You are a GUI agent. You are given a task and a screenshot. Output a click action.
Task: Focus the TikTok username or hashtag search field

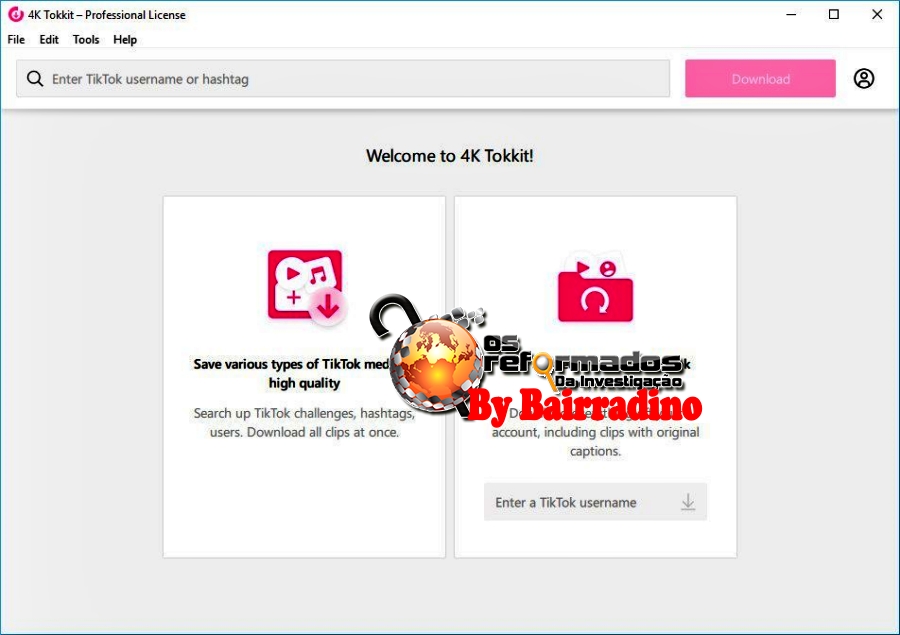pos(343,79)
